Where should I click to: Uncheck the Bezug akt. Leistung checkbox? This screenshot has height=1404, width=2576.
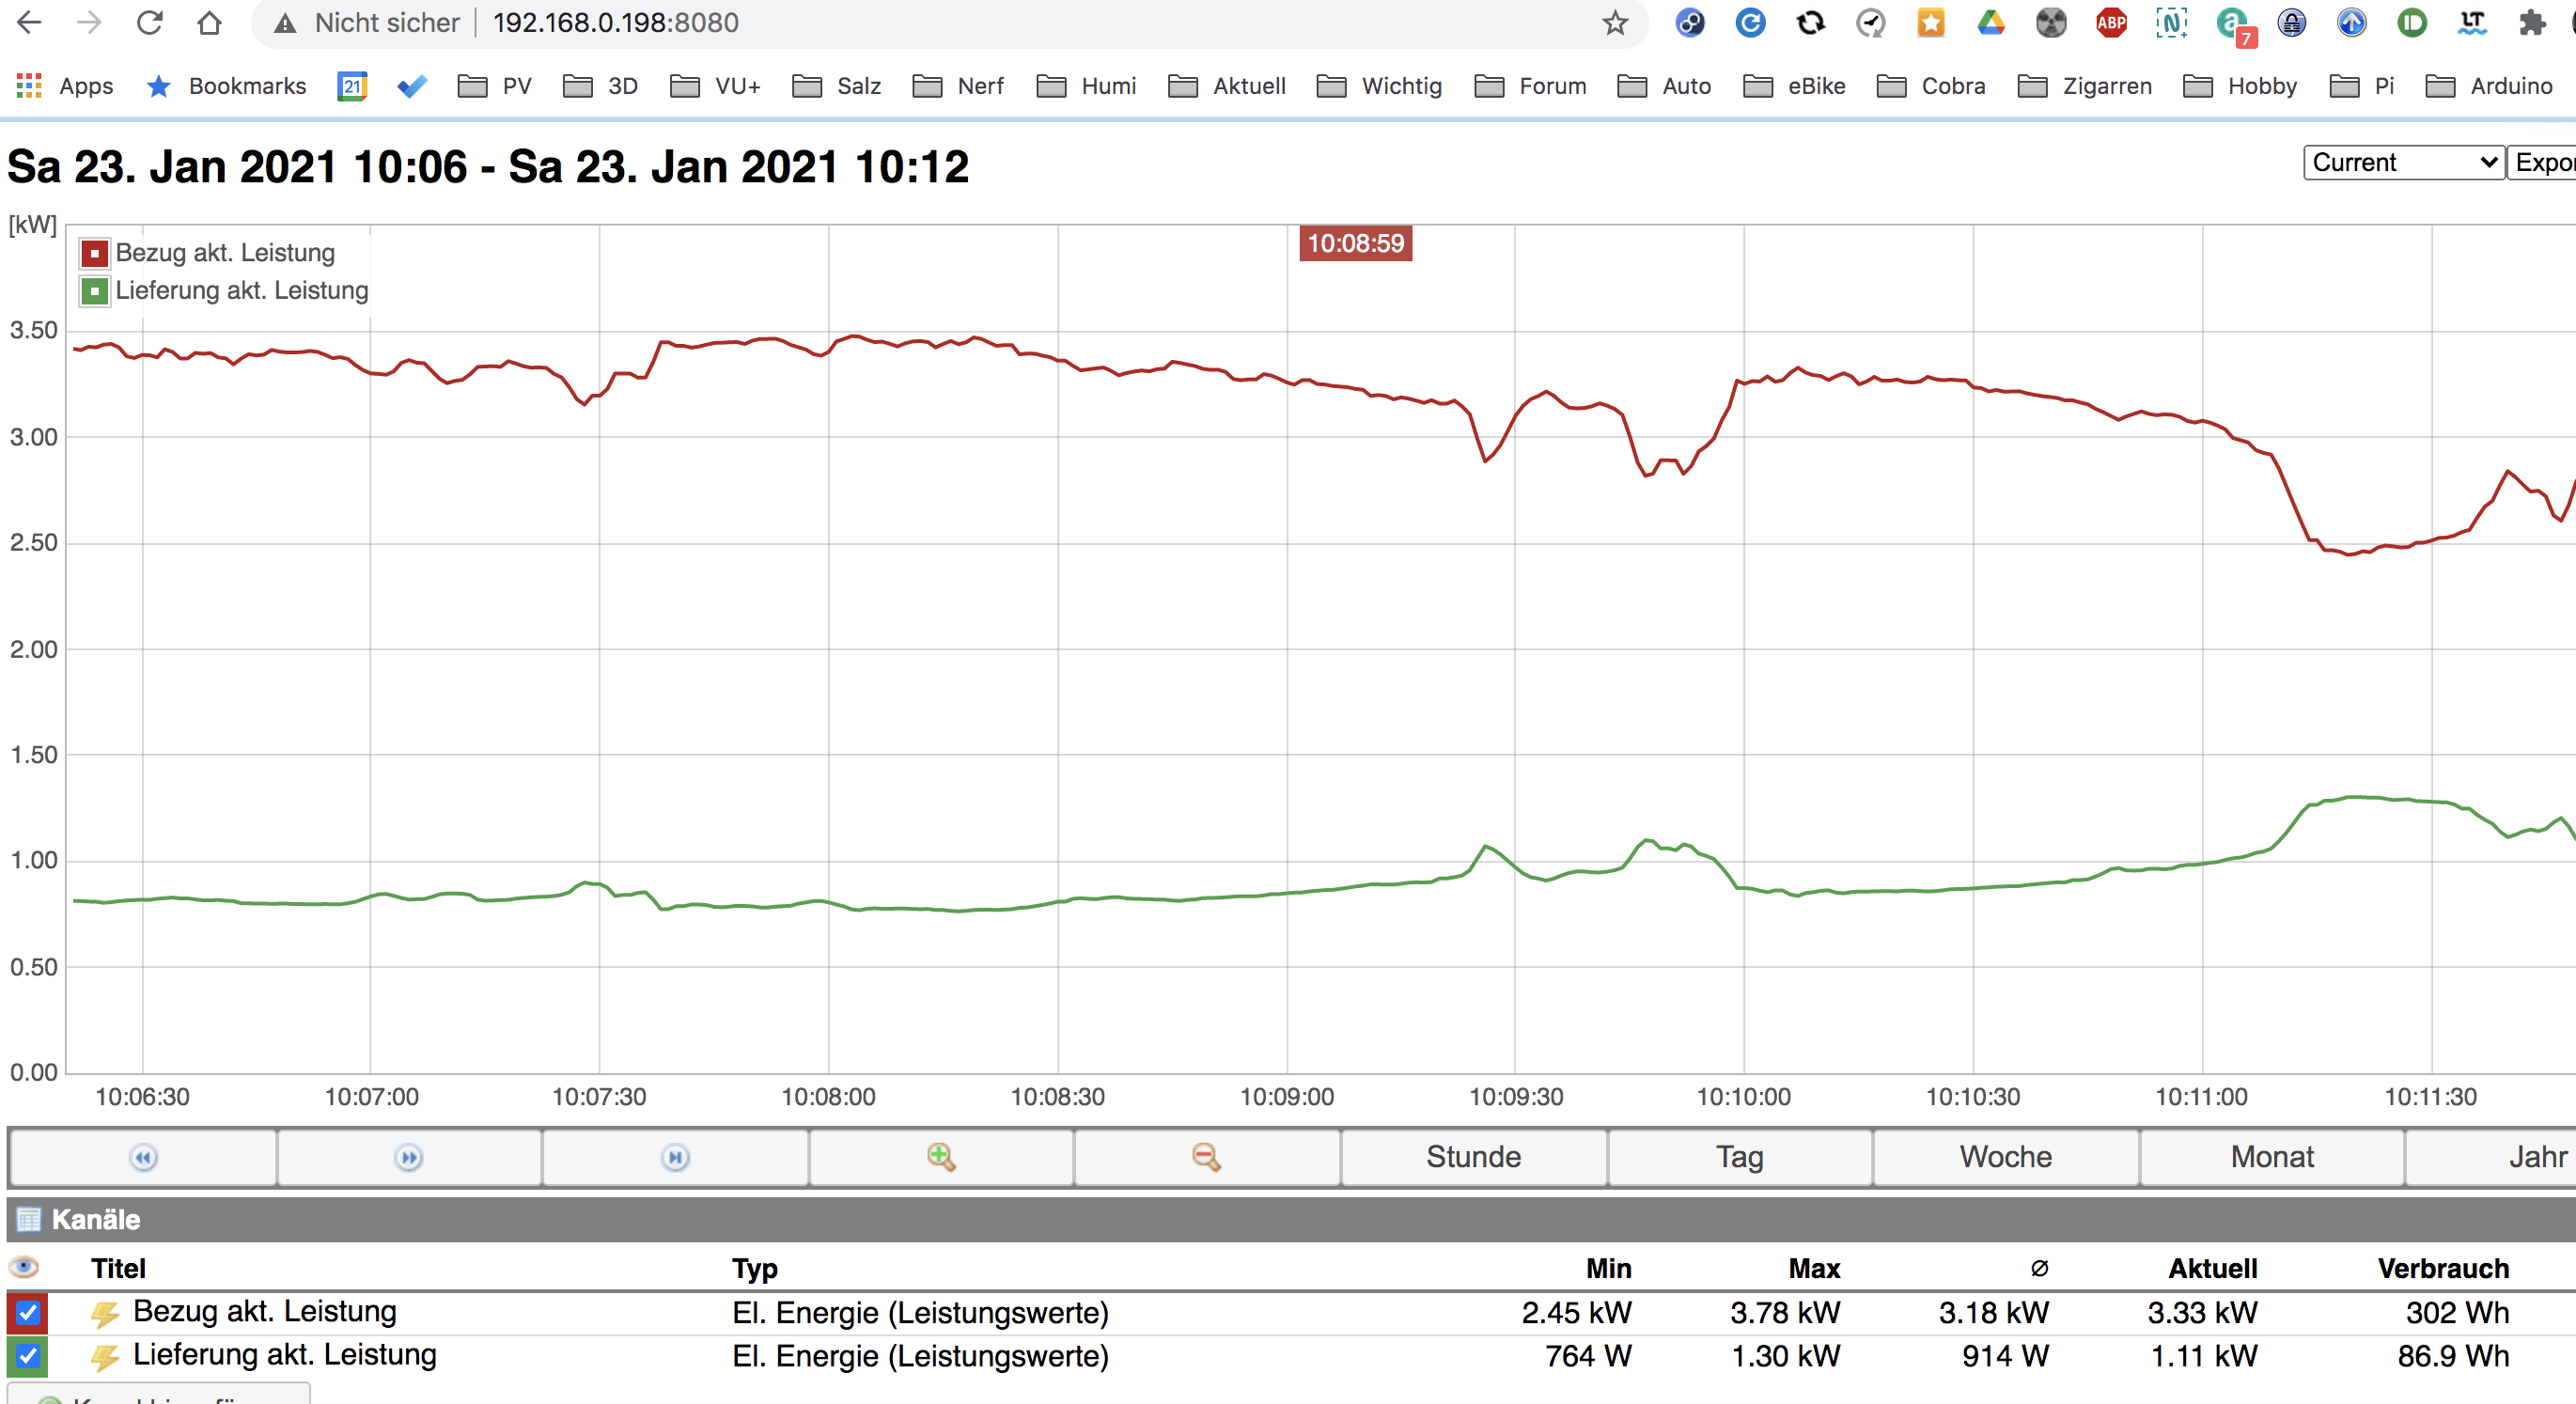click(27, 1312)
